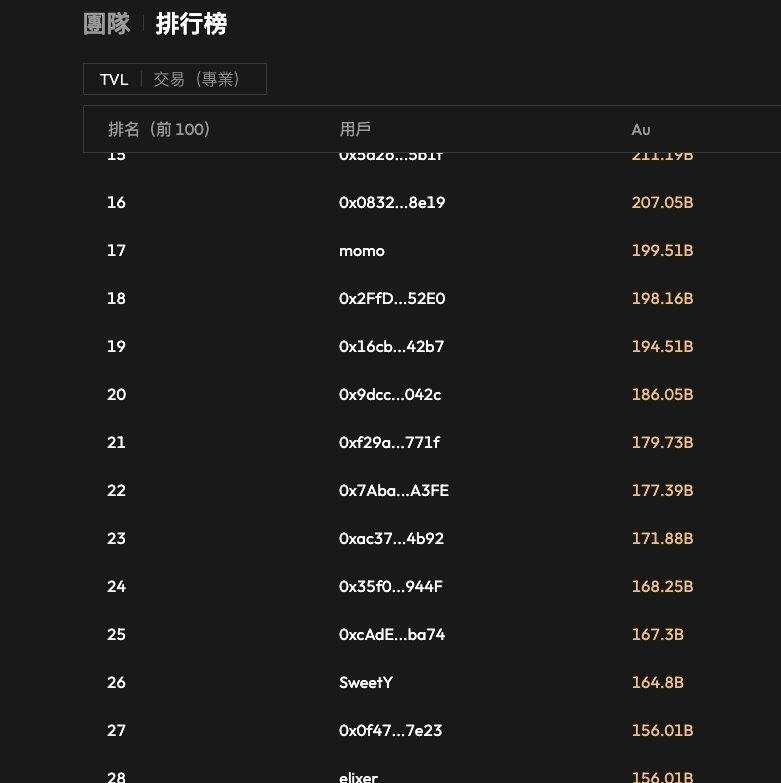Open user SweetY in leaderboard
Screen dimensions: 781x783
tap(366, 682)
